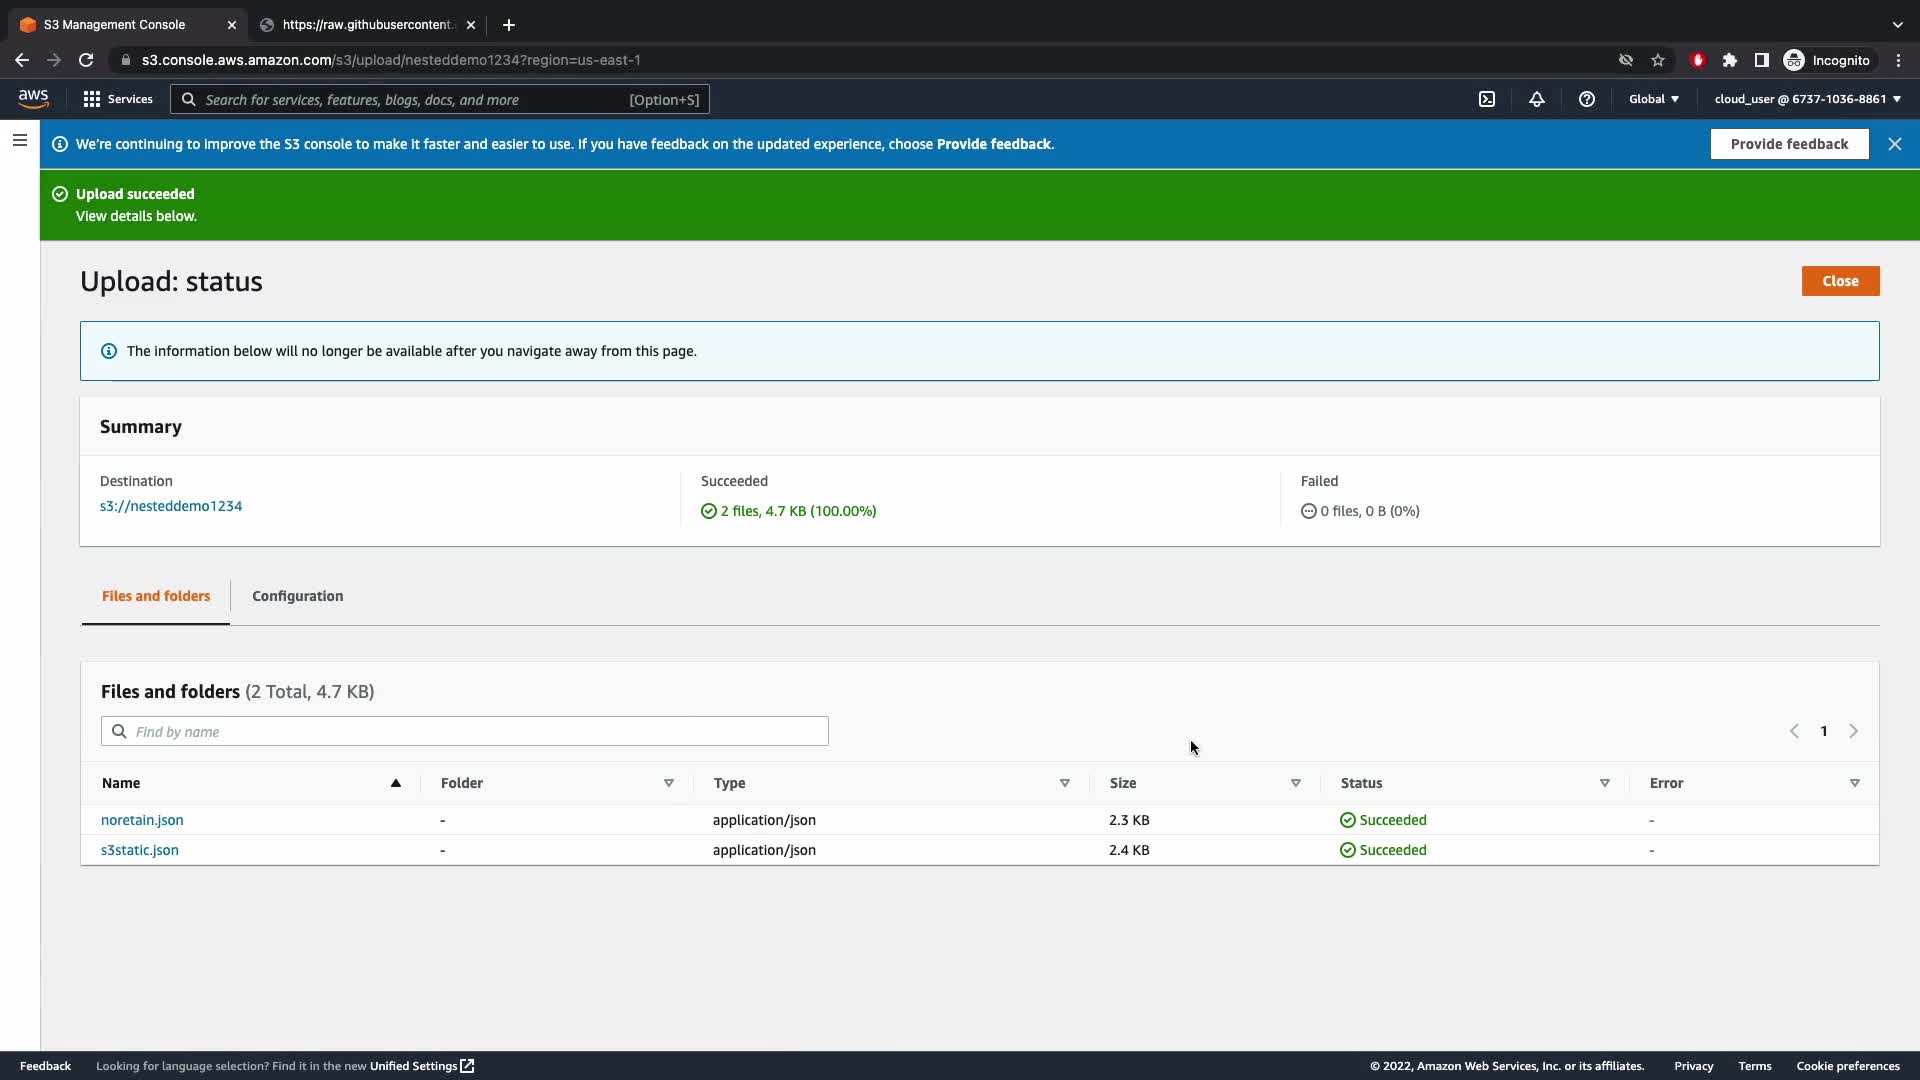Click the Find by name field
Screen dimensions: 1920x1080
(465, 732)
